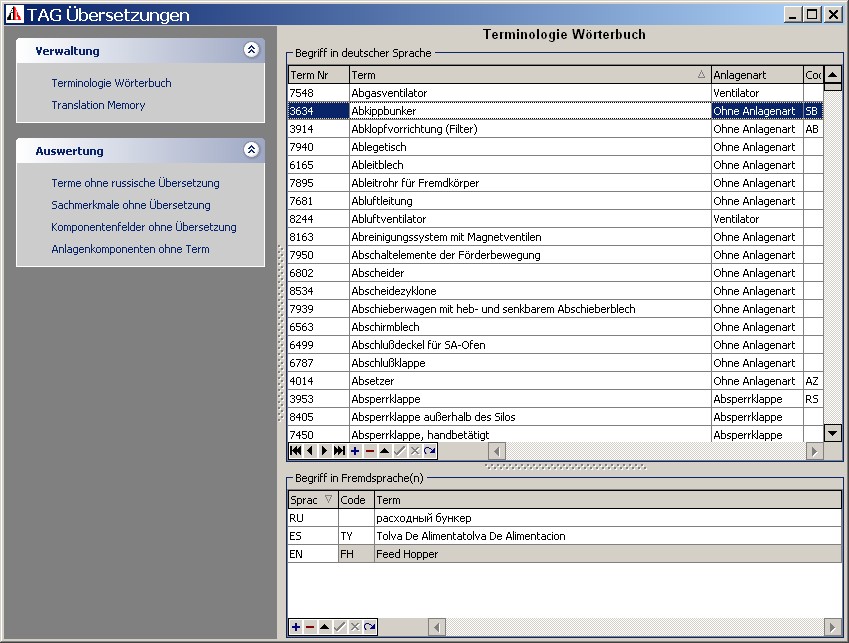
Task: Delete the selected German term with the minus icon
Action: (x=370, y=451)
